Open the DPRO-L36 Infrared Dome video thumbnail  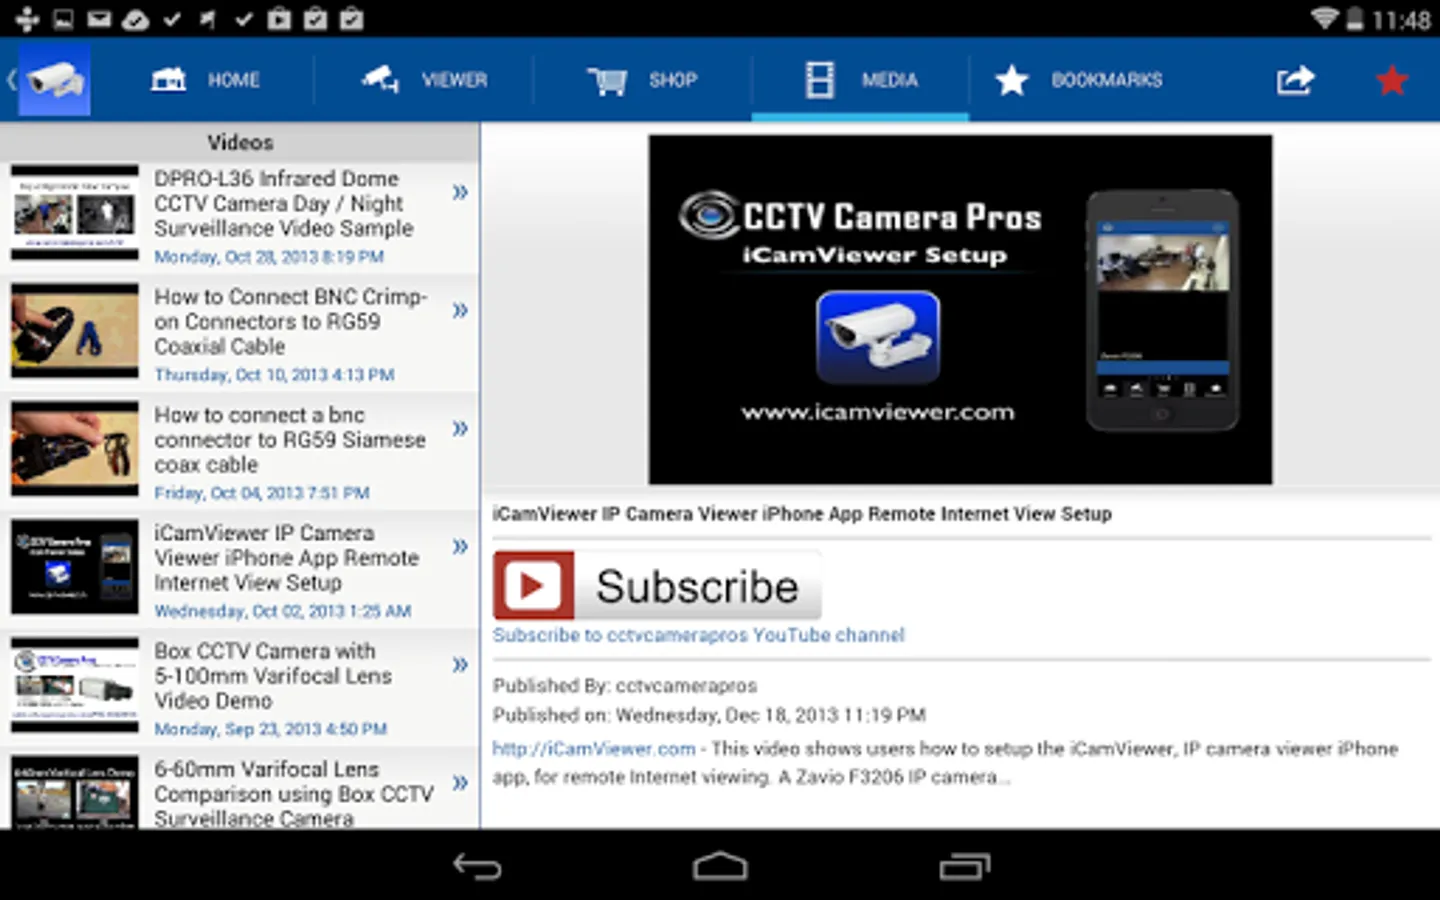coord(75,213)
